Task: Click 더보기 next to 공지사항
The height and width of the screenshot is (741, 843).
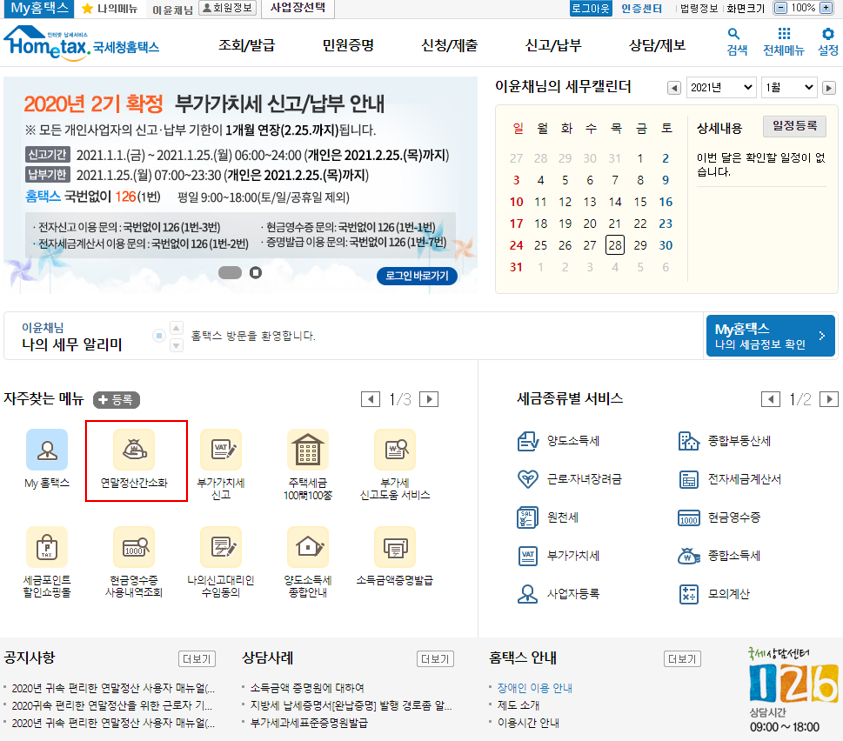Action: (x=197, y=659)
